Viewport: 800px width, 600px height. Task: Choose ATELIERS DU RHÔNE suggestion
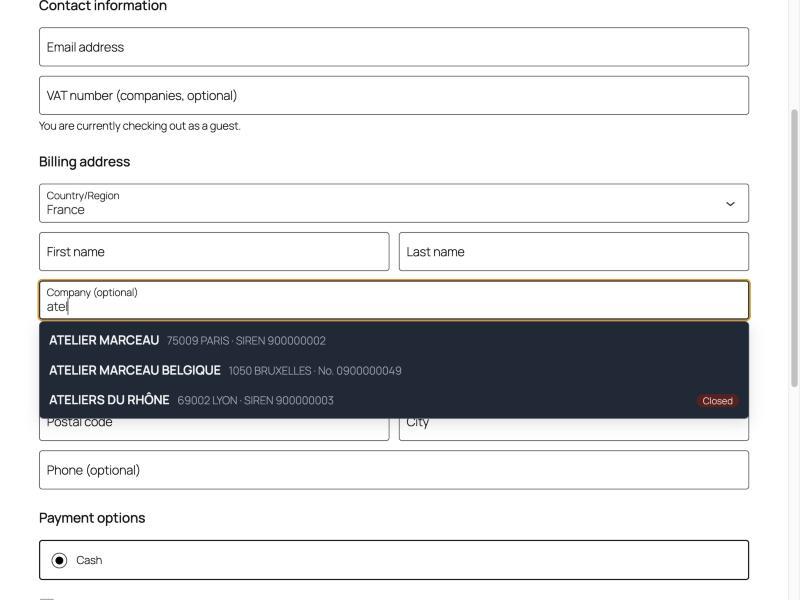394,400
